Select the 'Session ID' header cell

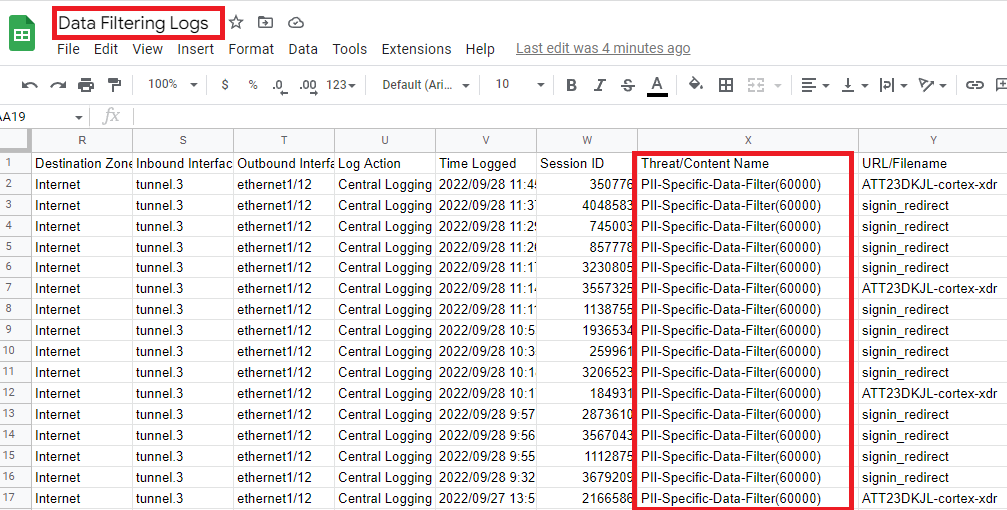pyautogui.click(x=587, y=163)
